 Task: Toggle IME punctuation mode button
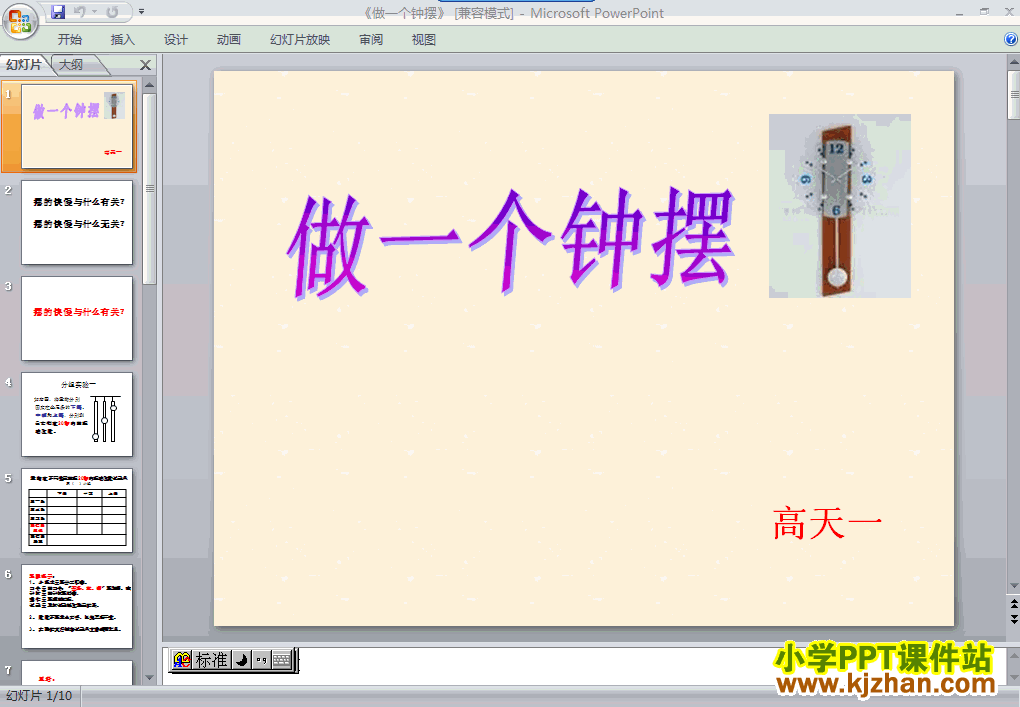[261, 660]
